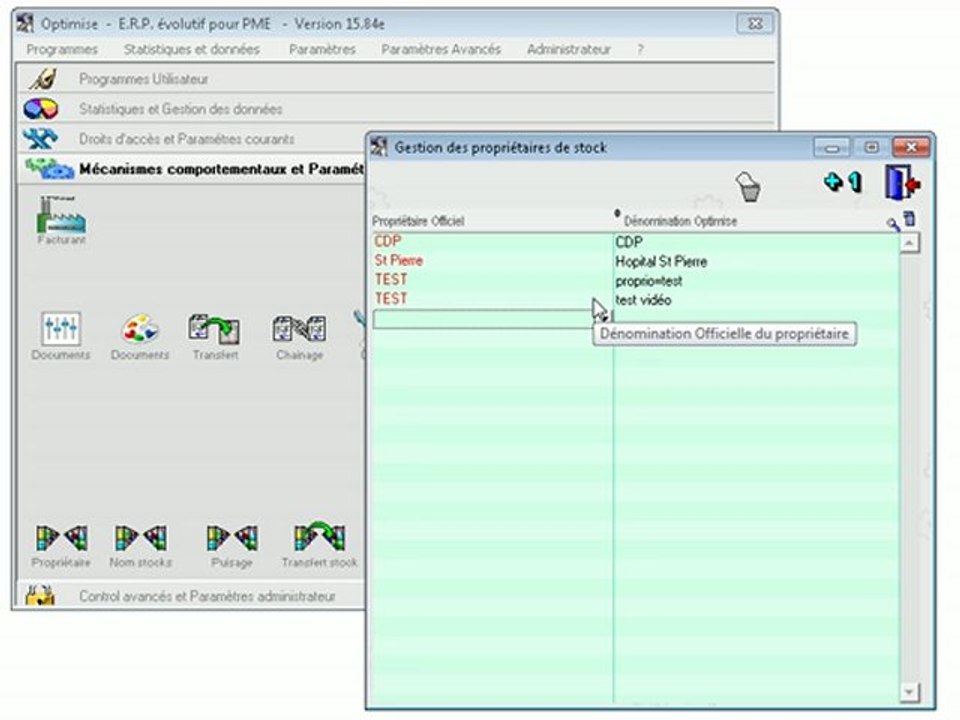The height and width of the screenshot is (720, 960).
Task: Open the Administrateur menu
Action: [568, 49]
